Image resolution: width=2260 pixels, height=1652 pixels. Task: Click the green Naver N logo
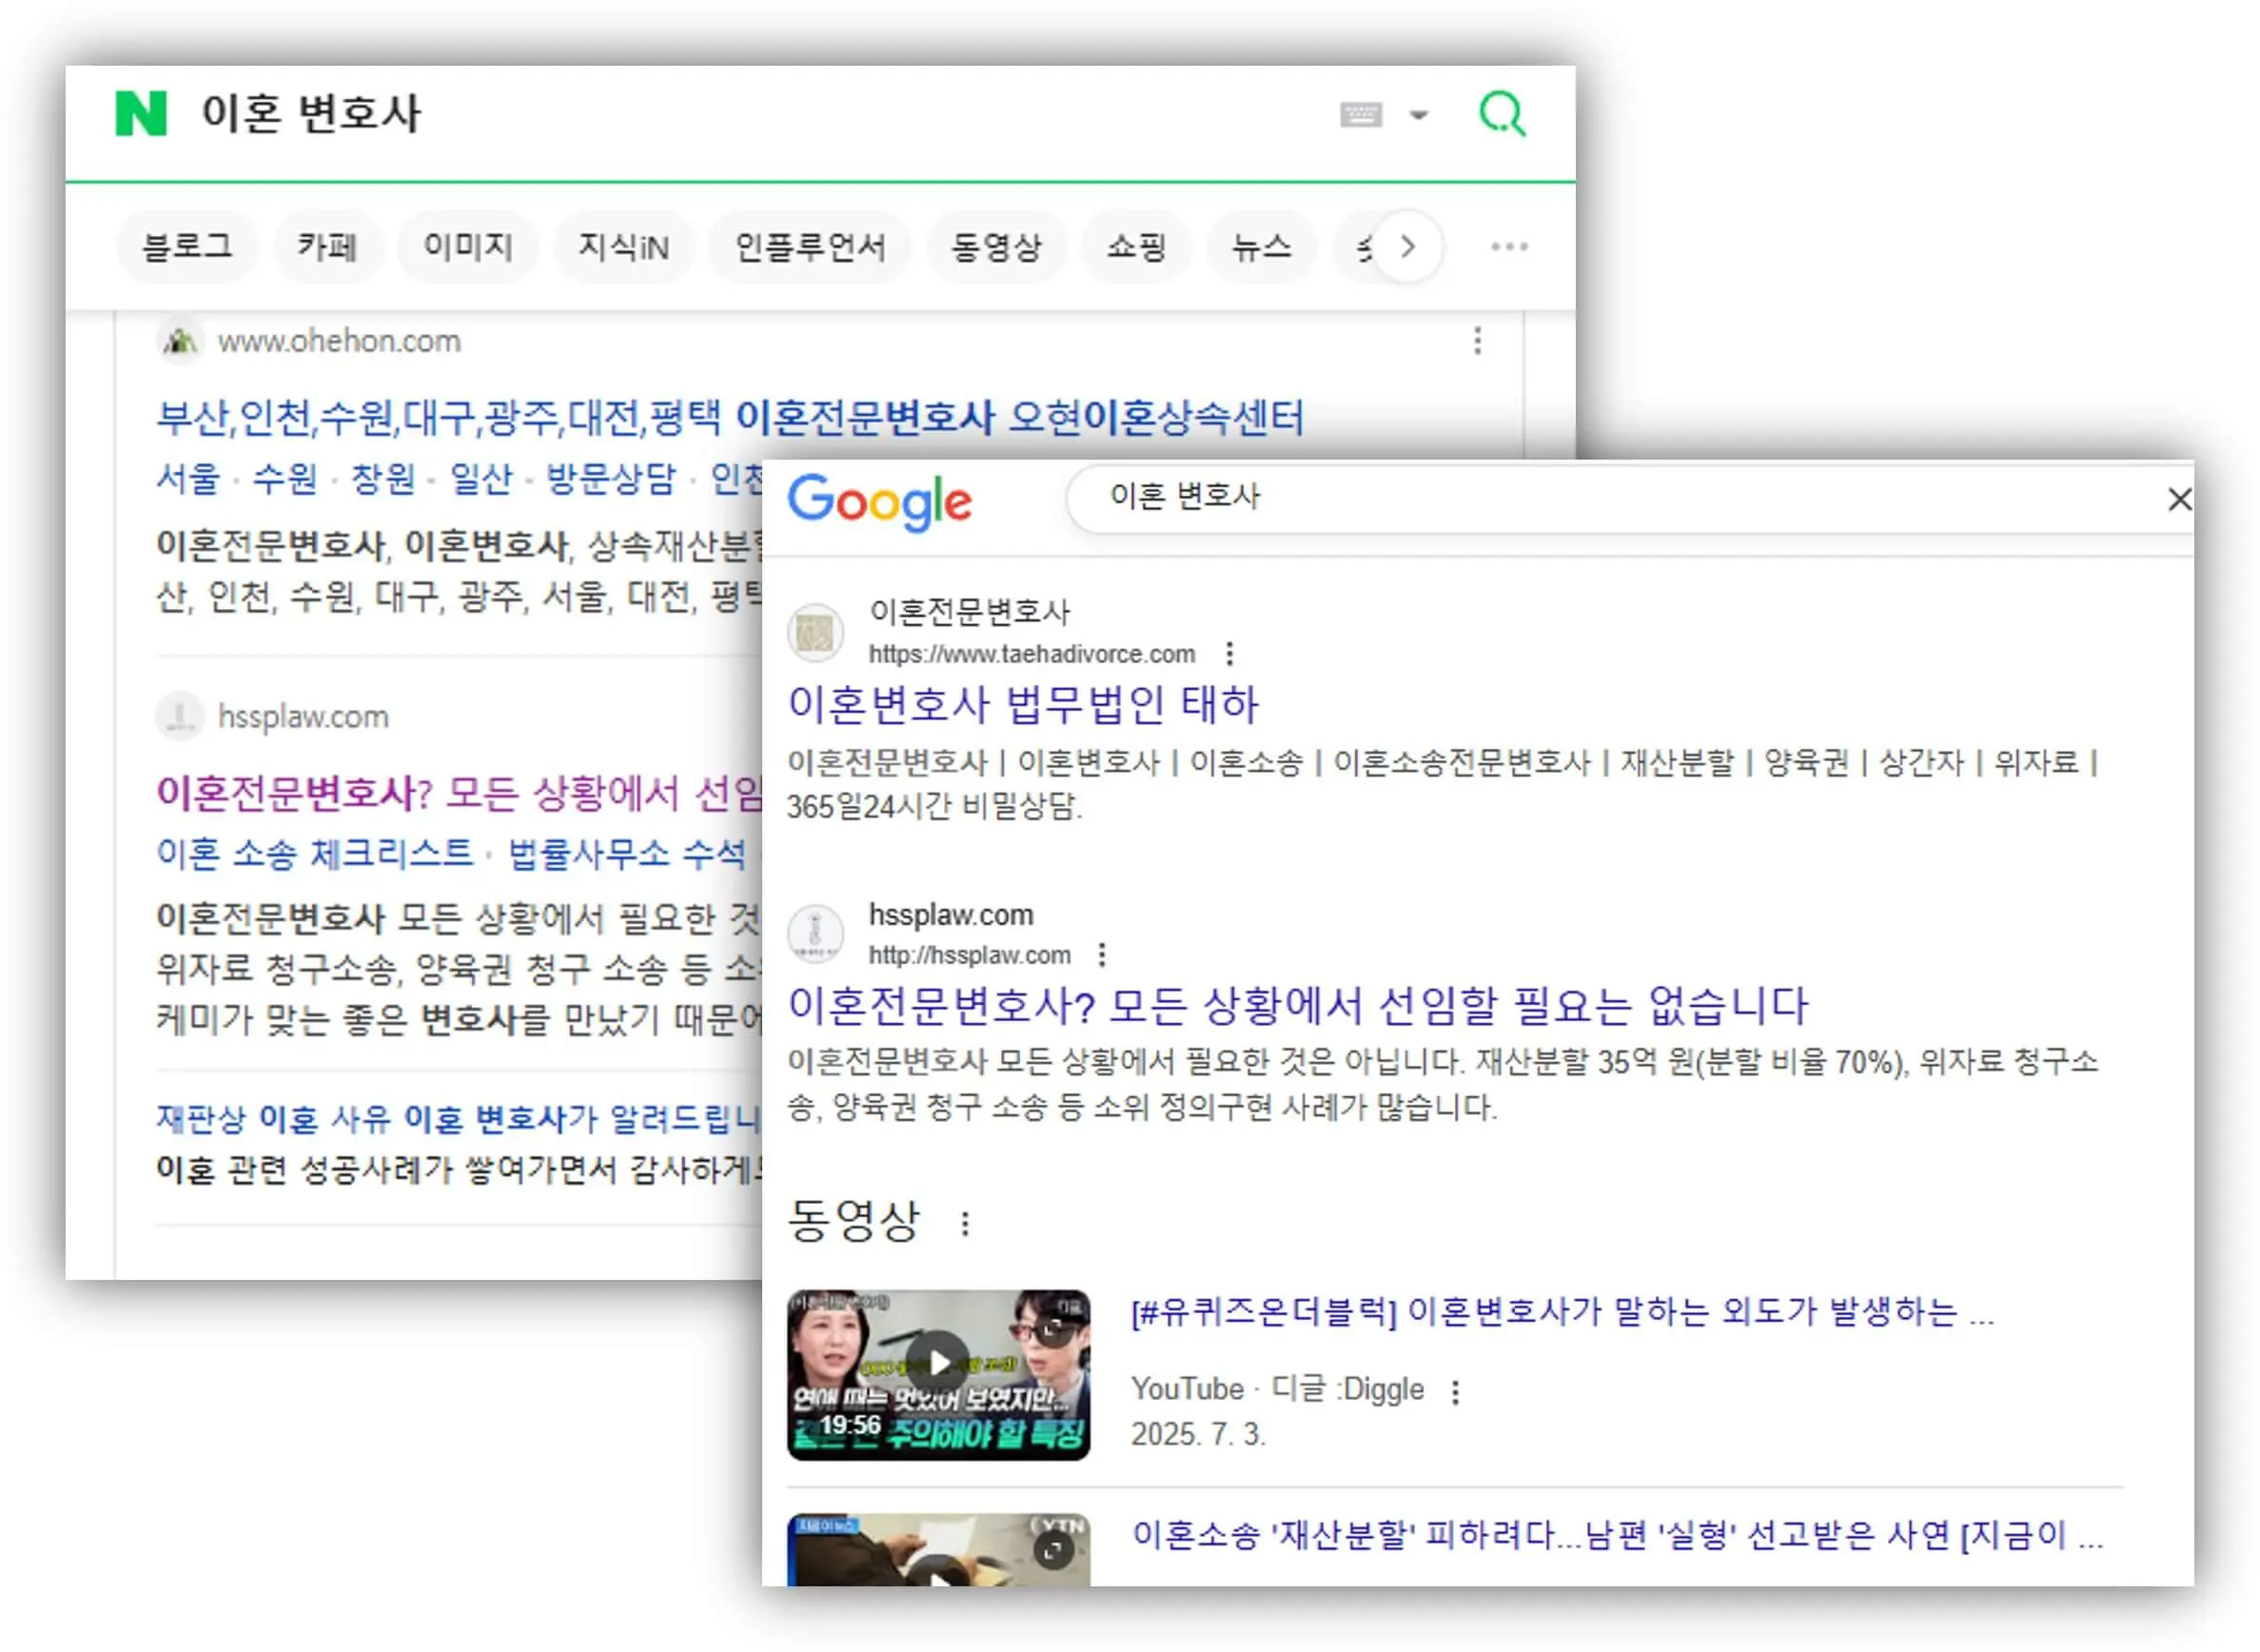click(x=141, y=113)
